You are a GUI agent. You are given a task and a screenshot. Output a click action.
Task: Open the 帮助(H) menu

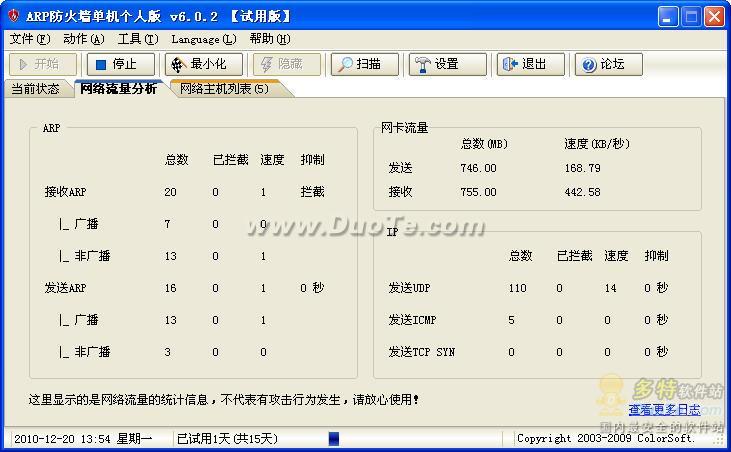click(270, 39)
